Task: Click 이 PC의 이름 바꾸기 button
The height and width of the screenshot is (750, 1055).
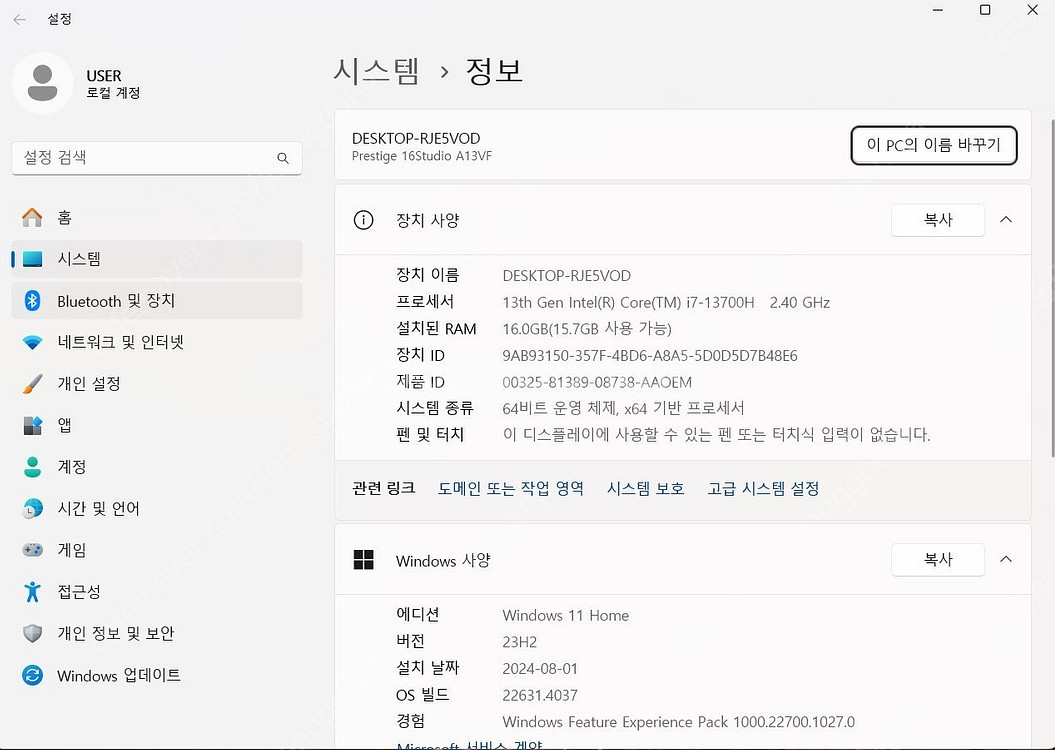Action: click(x=934, y=145)
